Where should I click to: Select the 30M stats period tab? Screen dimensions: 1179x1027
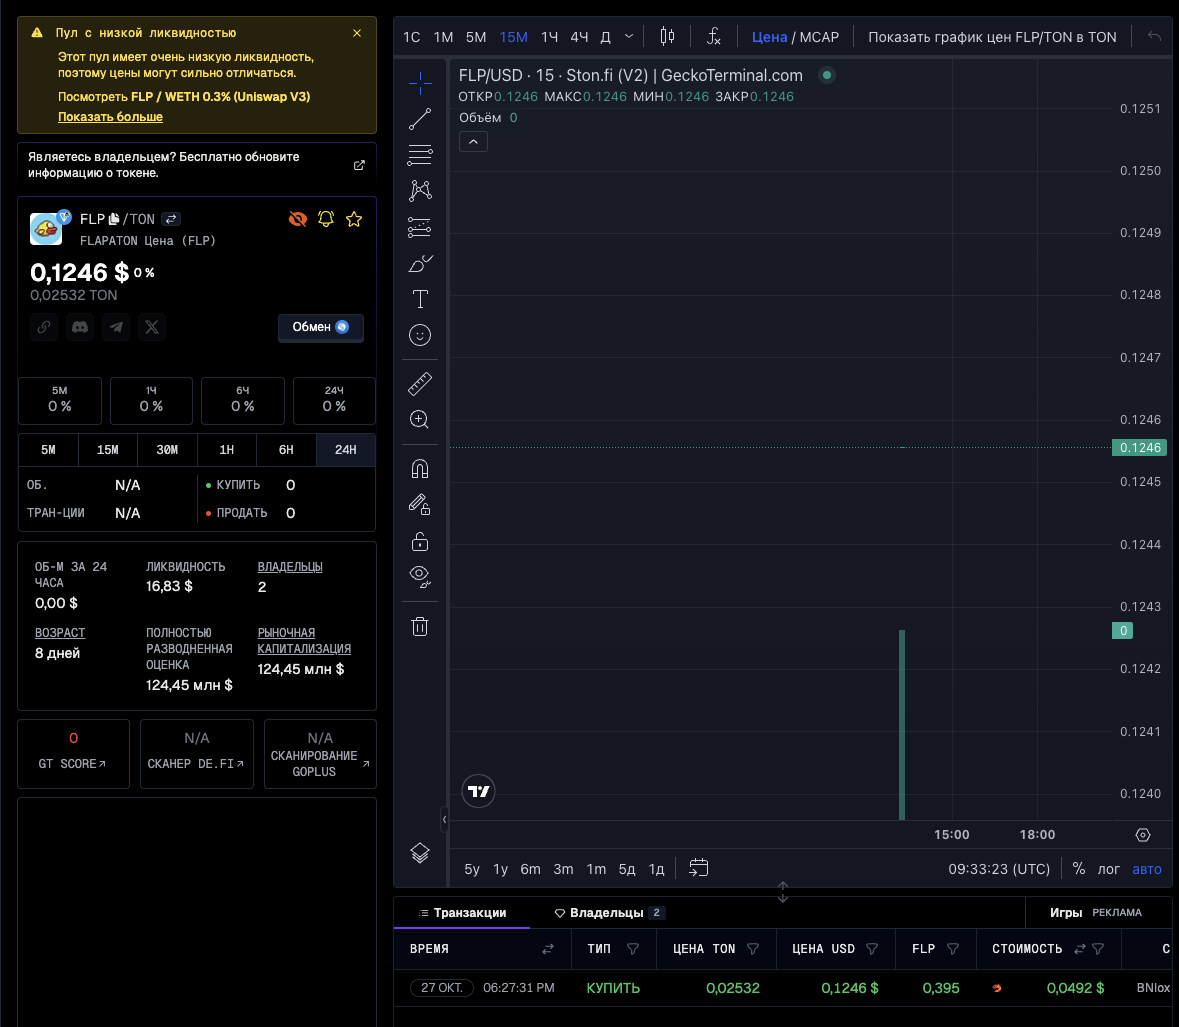[x=167, y=450]
